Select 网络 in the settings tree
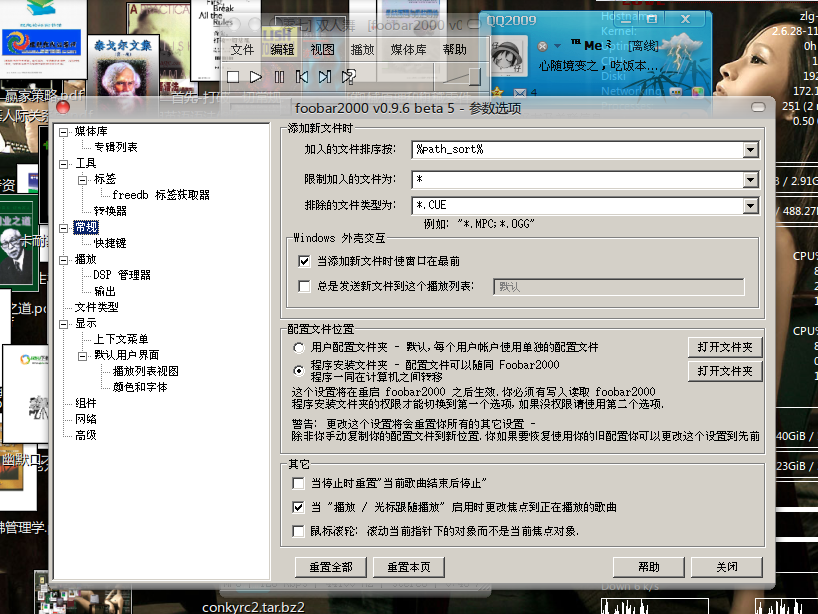The height and width of the screenshot is (614, 818). coord(86,419)
